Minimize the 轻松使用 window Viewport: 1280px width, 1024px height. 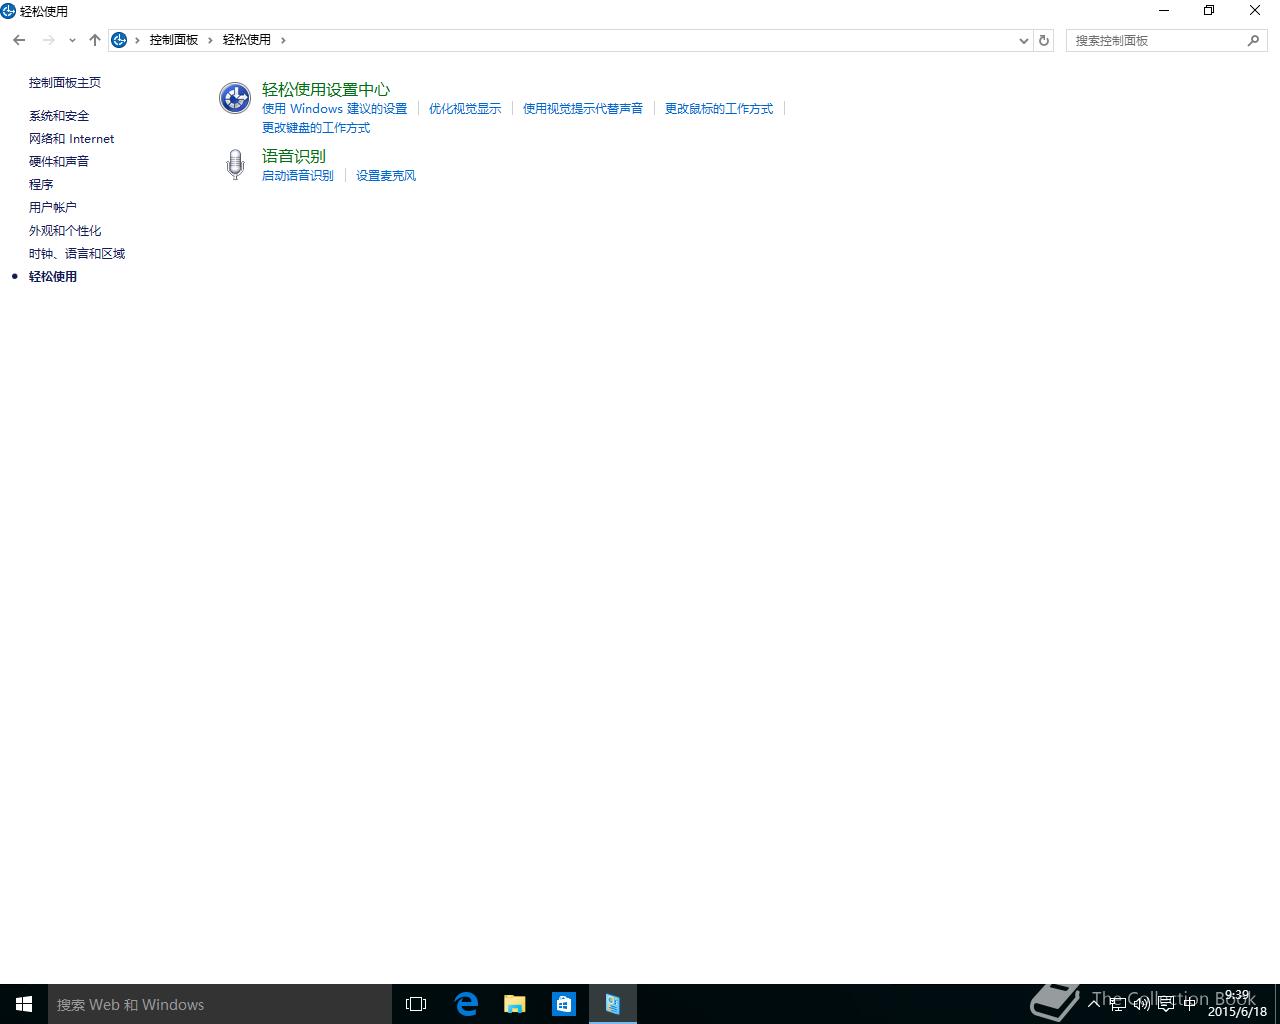click(x=1164, y=11)
